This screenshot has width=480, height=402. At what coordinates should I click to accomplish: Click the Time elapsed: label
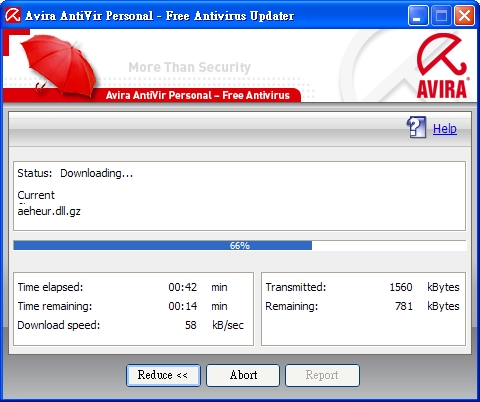coord(50,287)
